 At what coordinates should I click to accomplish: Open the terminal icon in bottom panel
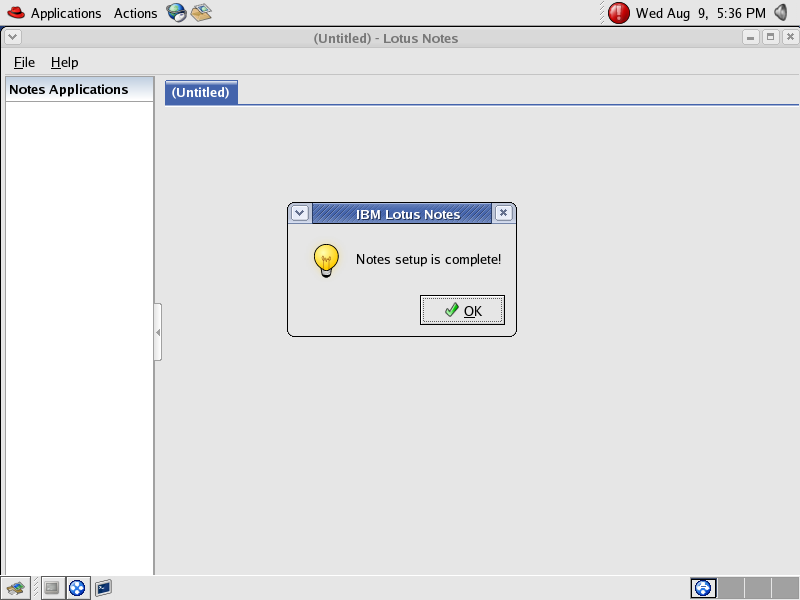coord(104,588)
